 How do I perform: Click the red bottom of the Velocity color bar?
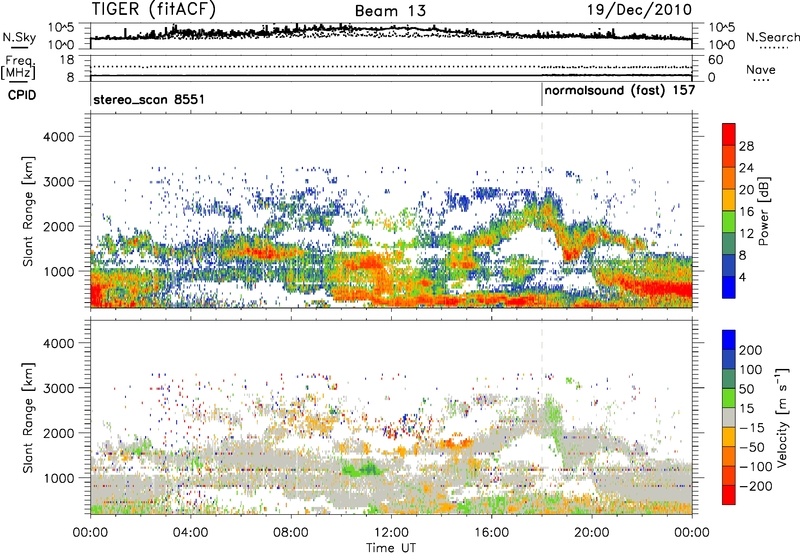point(729,495)
